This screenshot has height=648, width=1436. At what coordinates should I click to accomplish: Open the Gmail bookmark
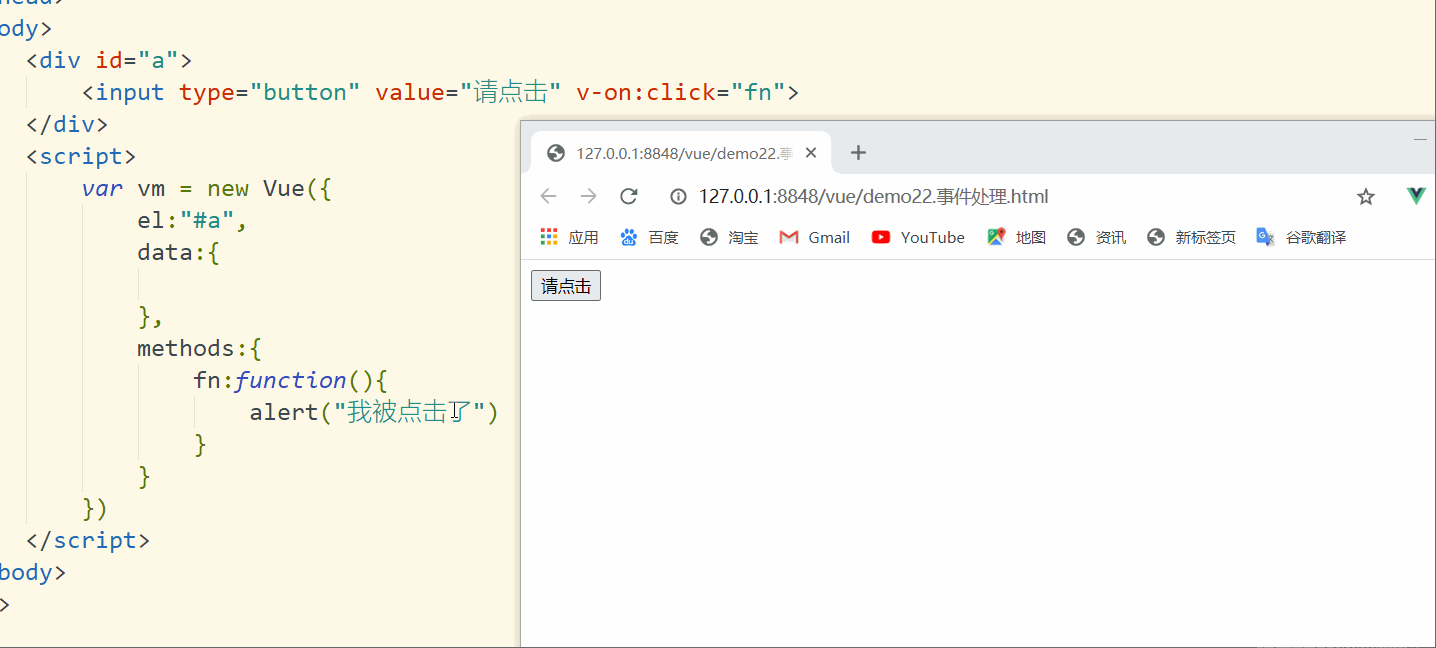coord(815,237)
